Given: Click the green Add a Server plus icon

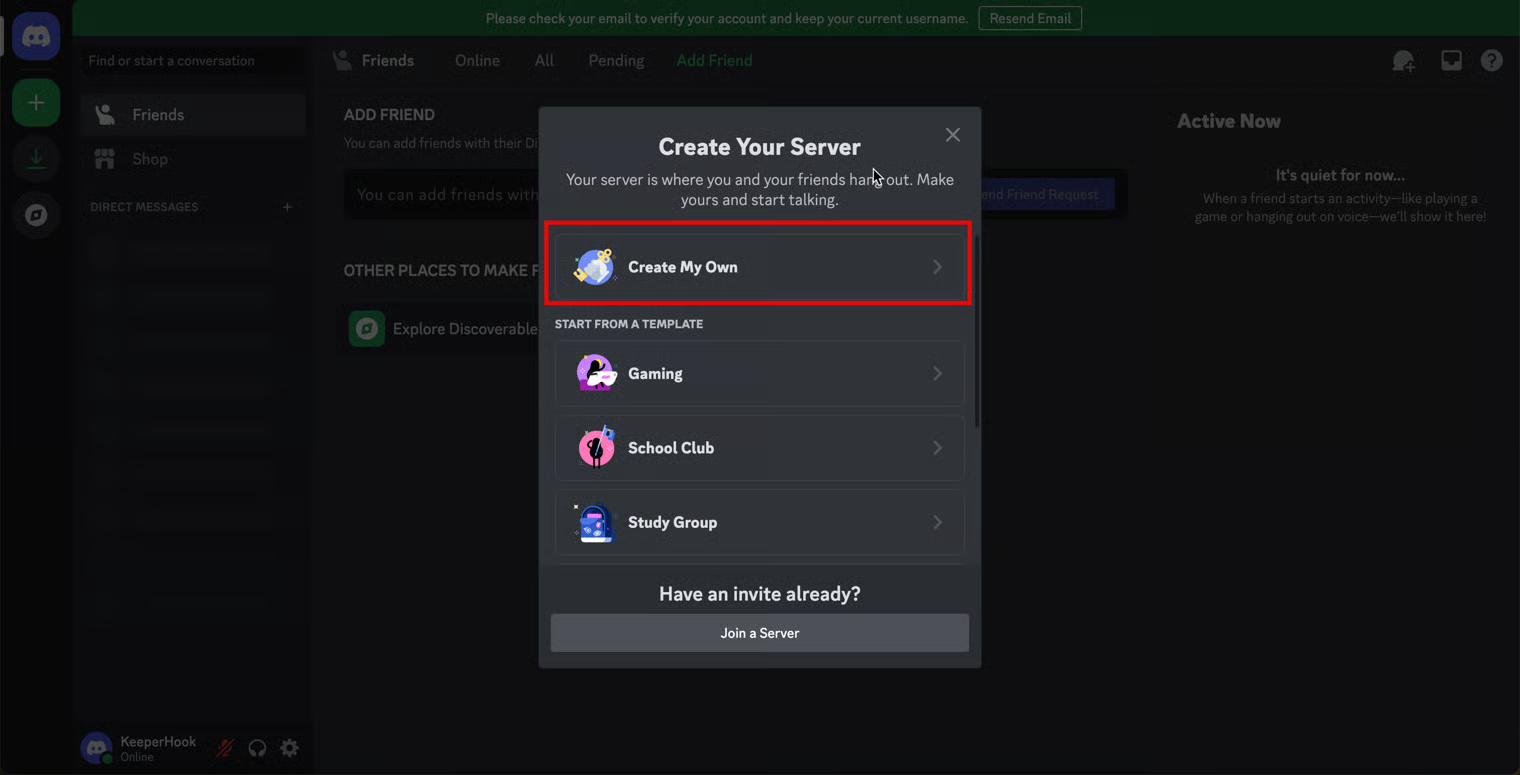Looking at the screenshot, I should point(36,103).
